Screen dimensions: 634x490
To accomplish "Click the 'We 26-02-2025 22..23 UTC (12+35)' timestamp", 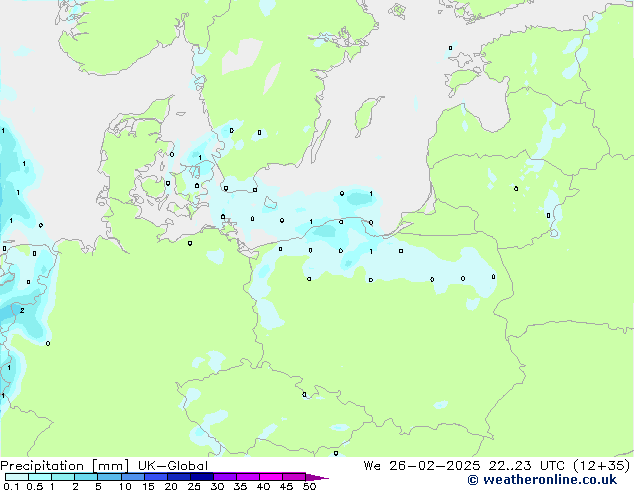I will tap(497, 466).
